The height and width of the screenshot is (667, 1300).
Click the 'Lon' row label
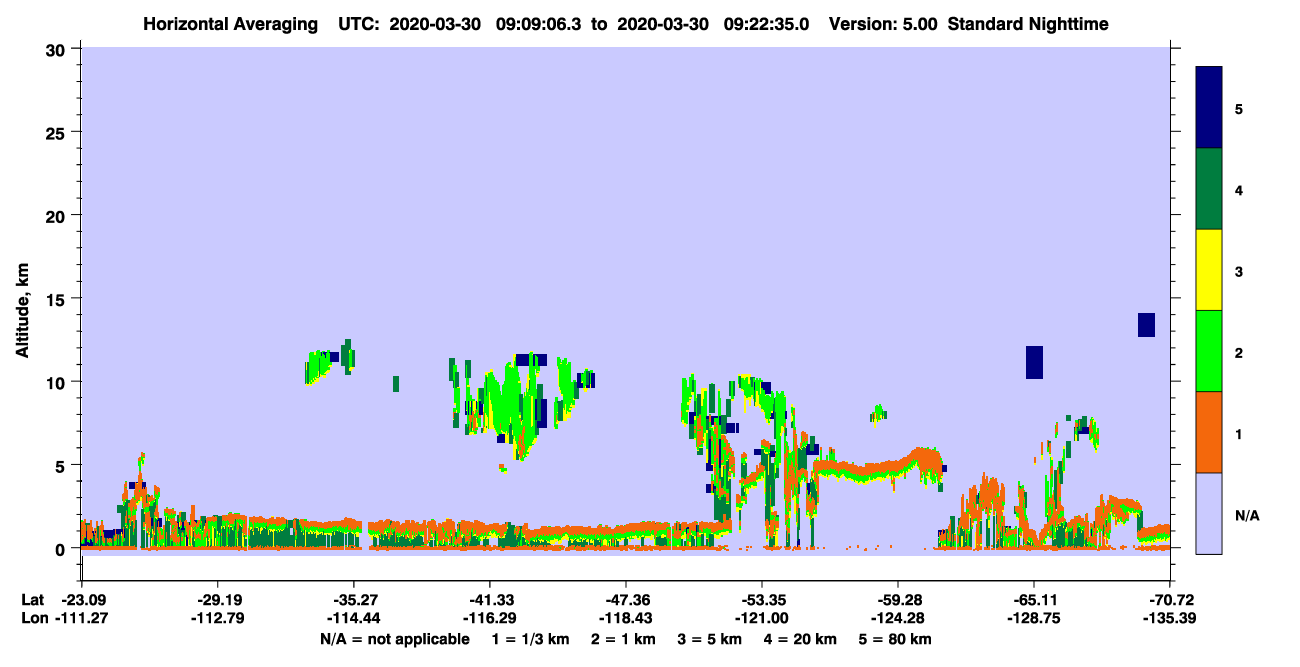tap(33, 618)
